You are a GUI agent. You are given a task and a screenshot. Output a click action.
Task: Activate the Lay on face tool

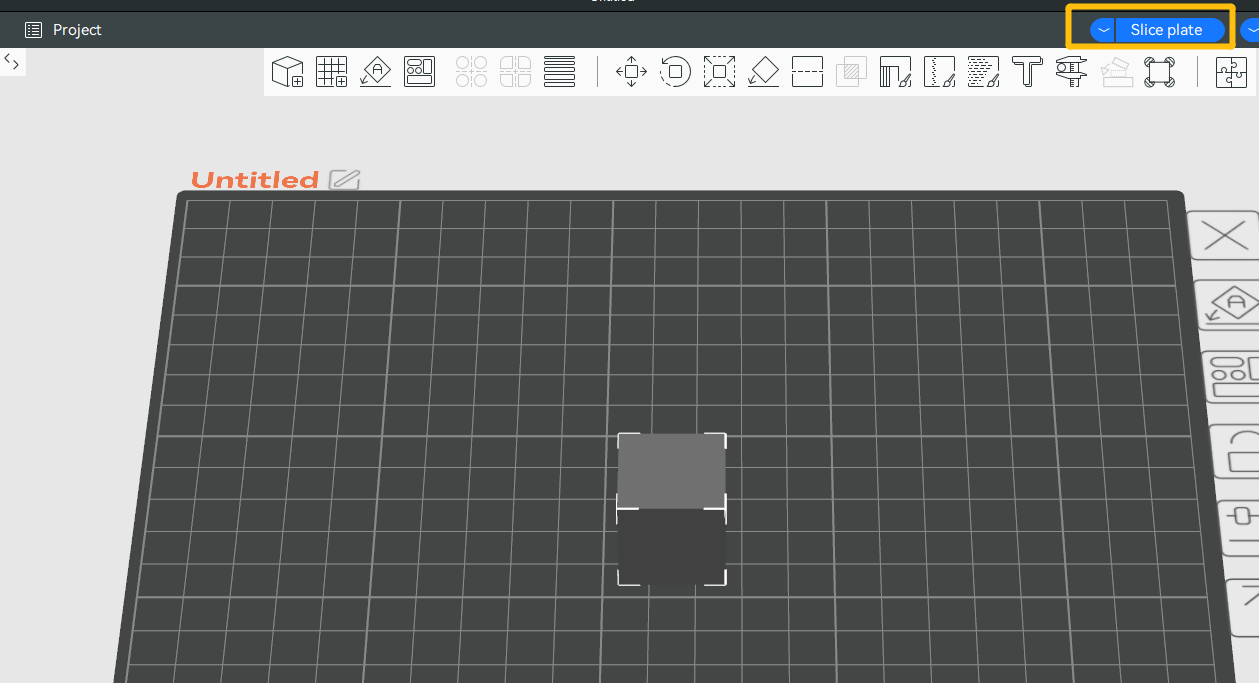[x=763, y=72]
